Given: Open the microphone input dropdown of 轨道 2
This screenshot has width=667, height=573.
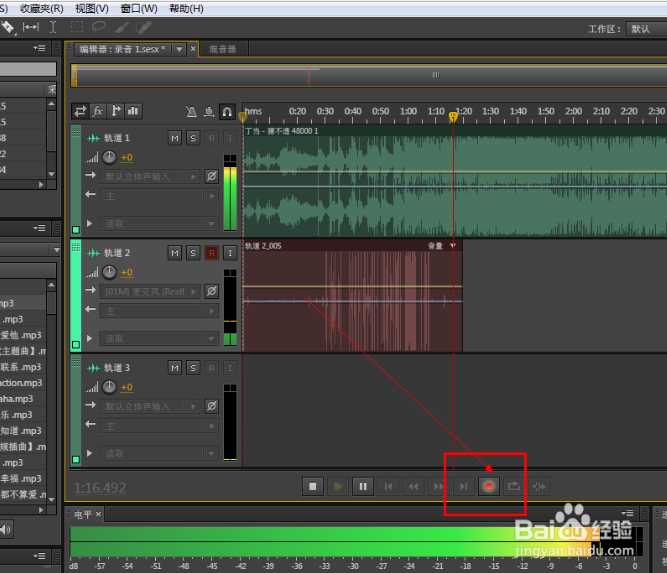Looking at the screenshot, I should tap(151, 291).
